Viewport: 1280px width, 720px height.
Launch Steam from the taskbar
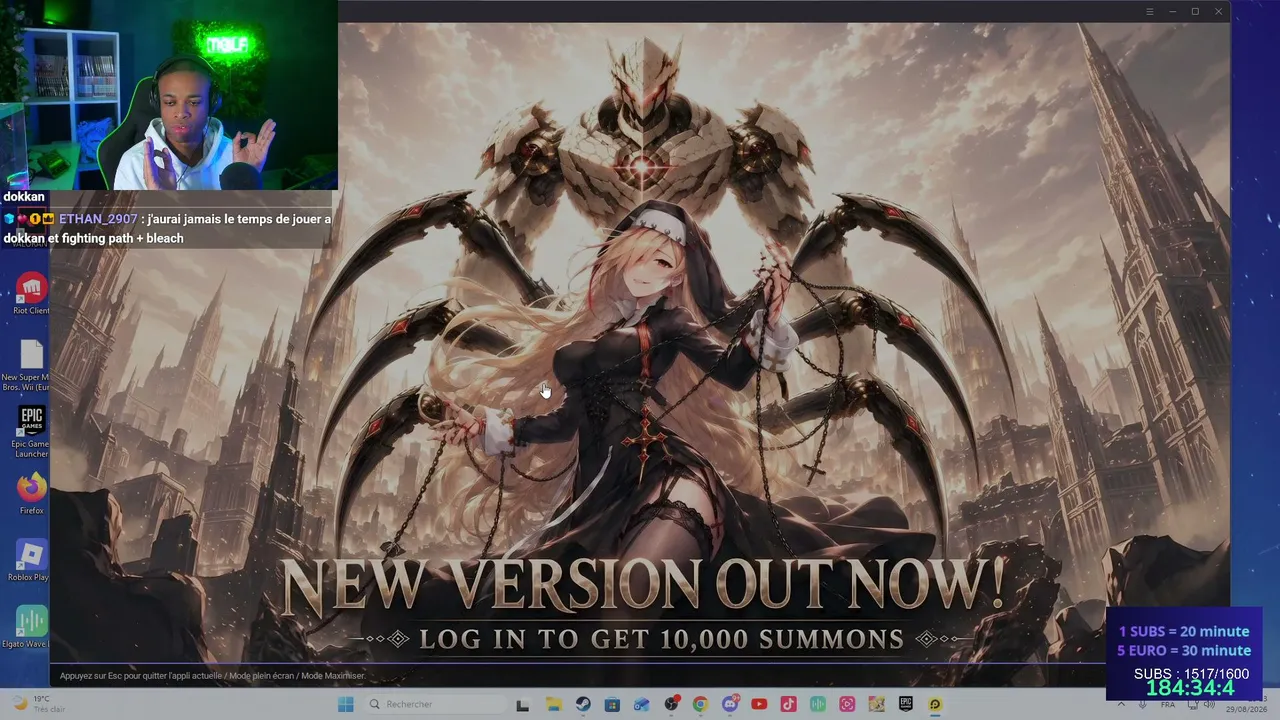pyautogui.click(x=582, y=705)
